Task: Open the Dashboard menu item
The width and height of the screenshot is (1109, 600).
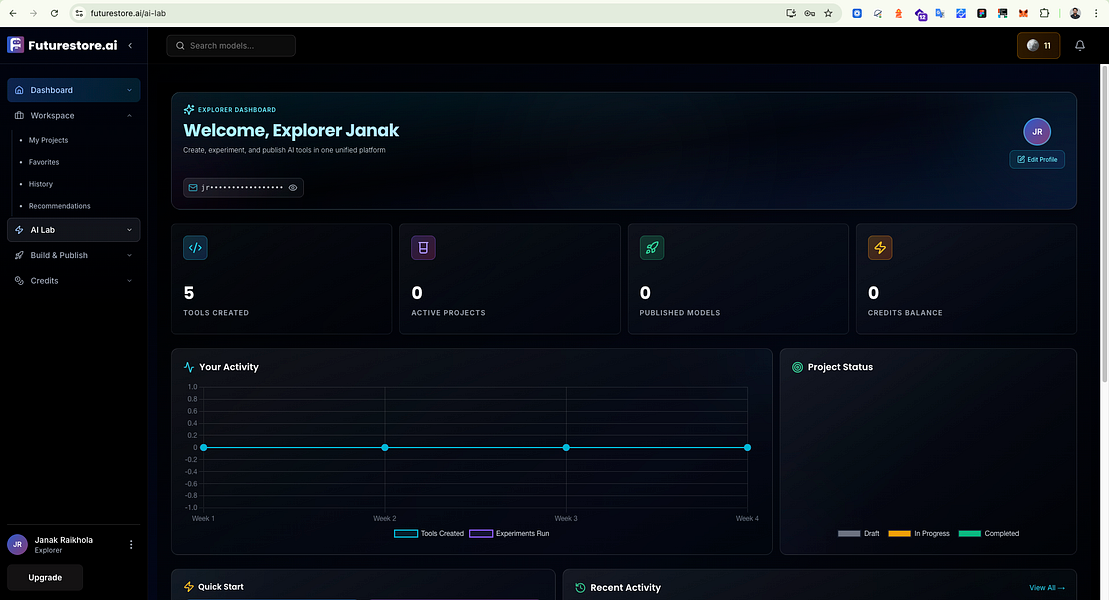Action: pos(74,90)
